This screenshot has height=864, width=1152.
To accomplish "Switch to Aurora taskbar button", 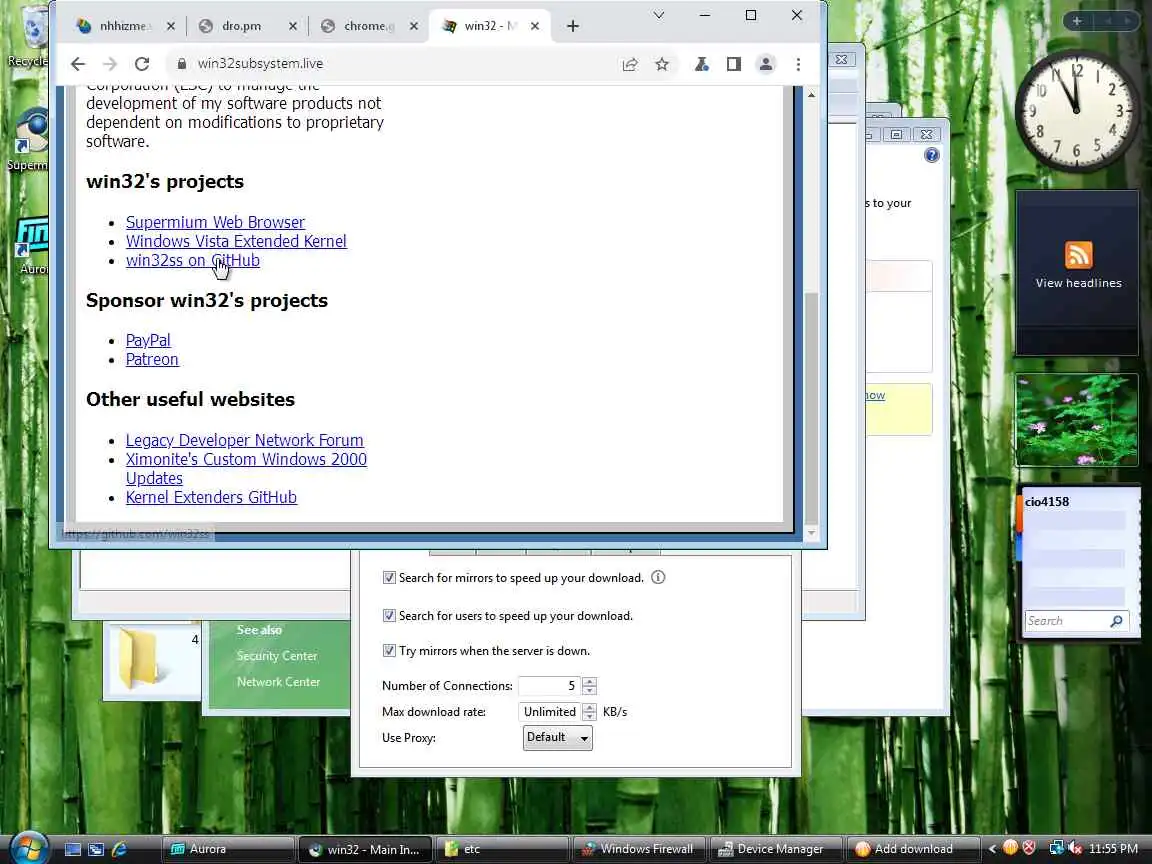I will coord(228,849).
